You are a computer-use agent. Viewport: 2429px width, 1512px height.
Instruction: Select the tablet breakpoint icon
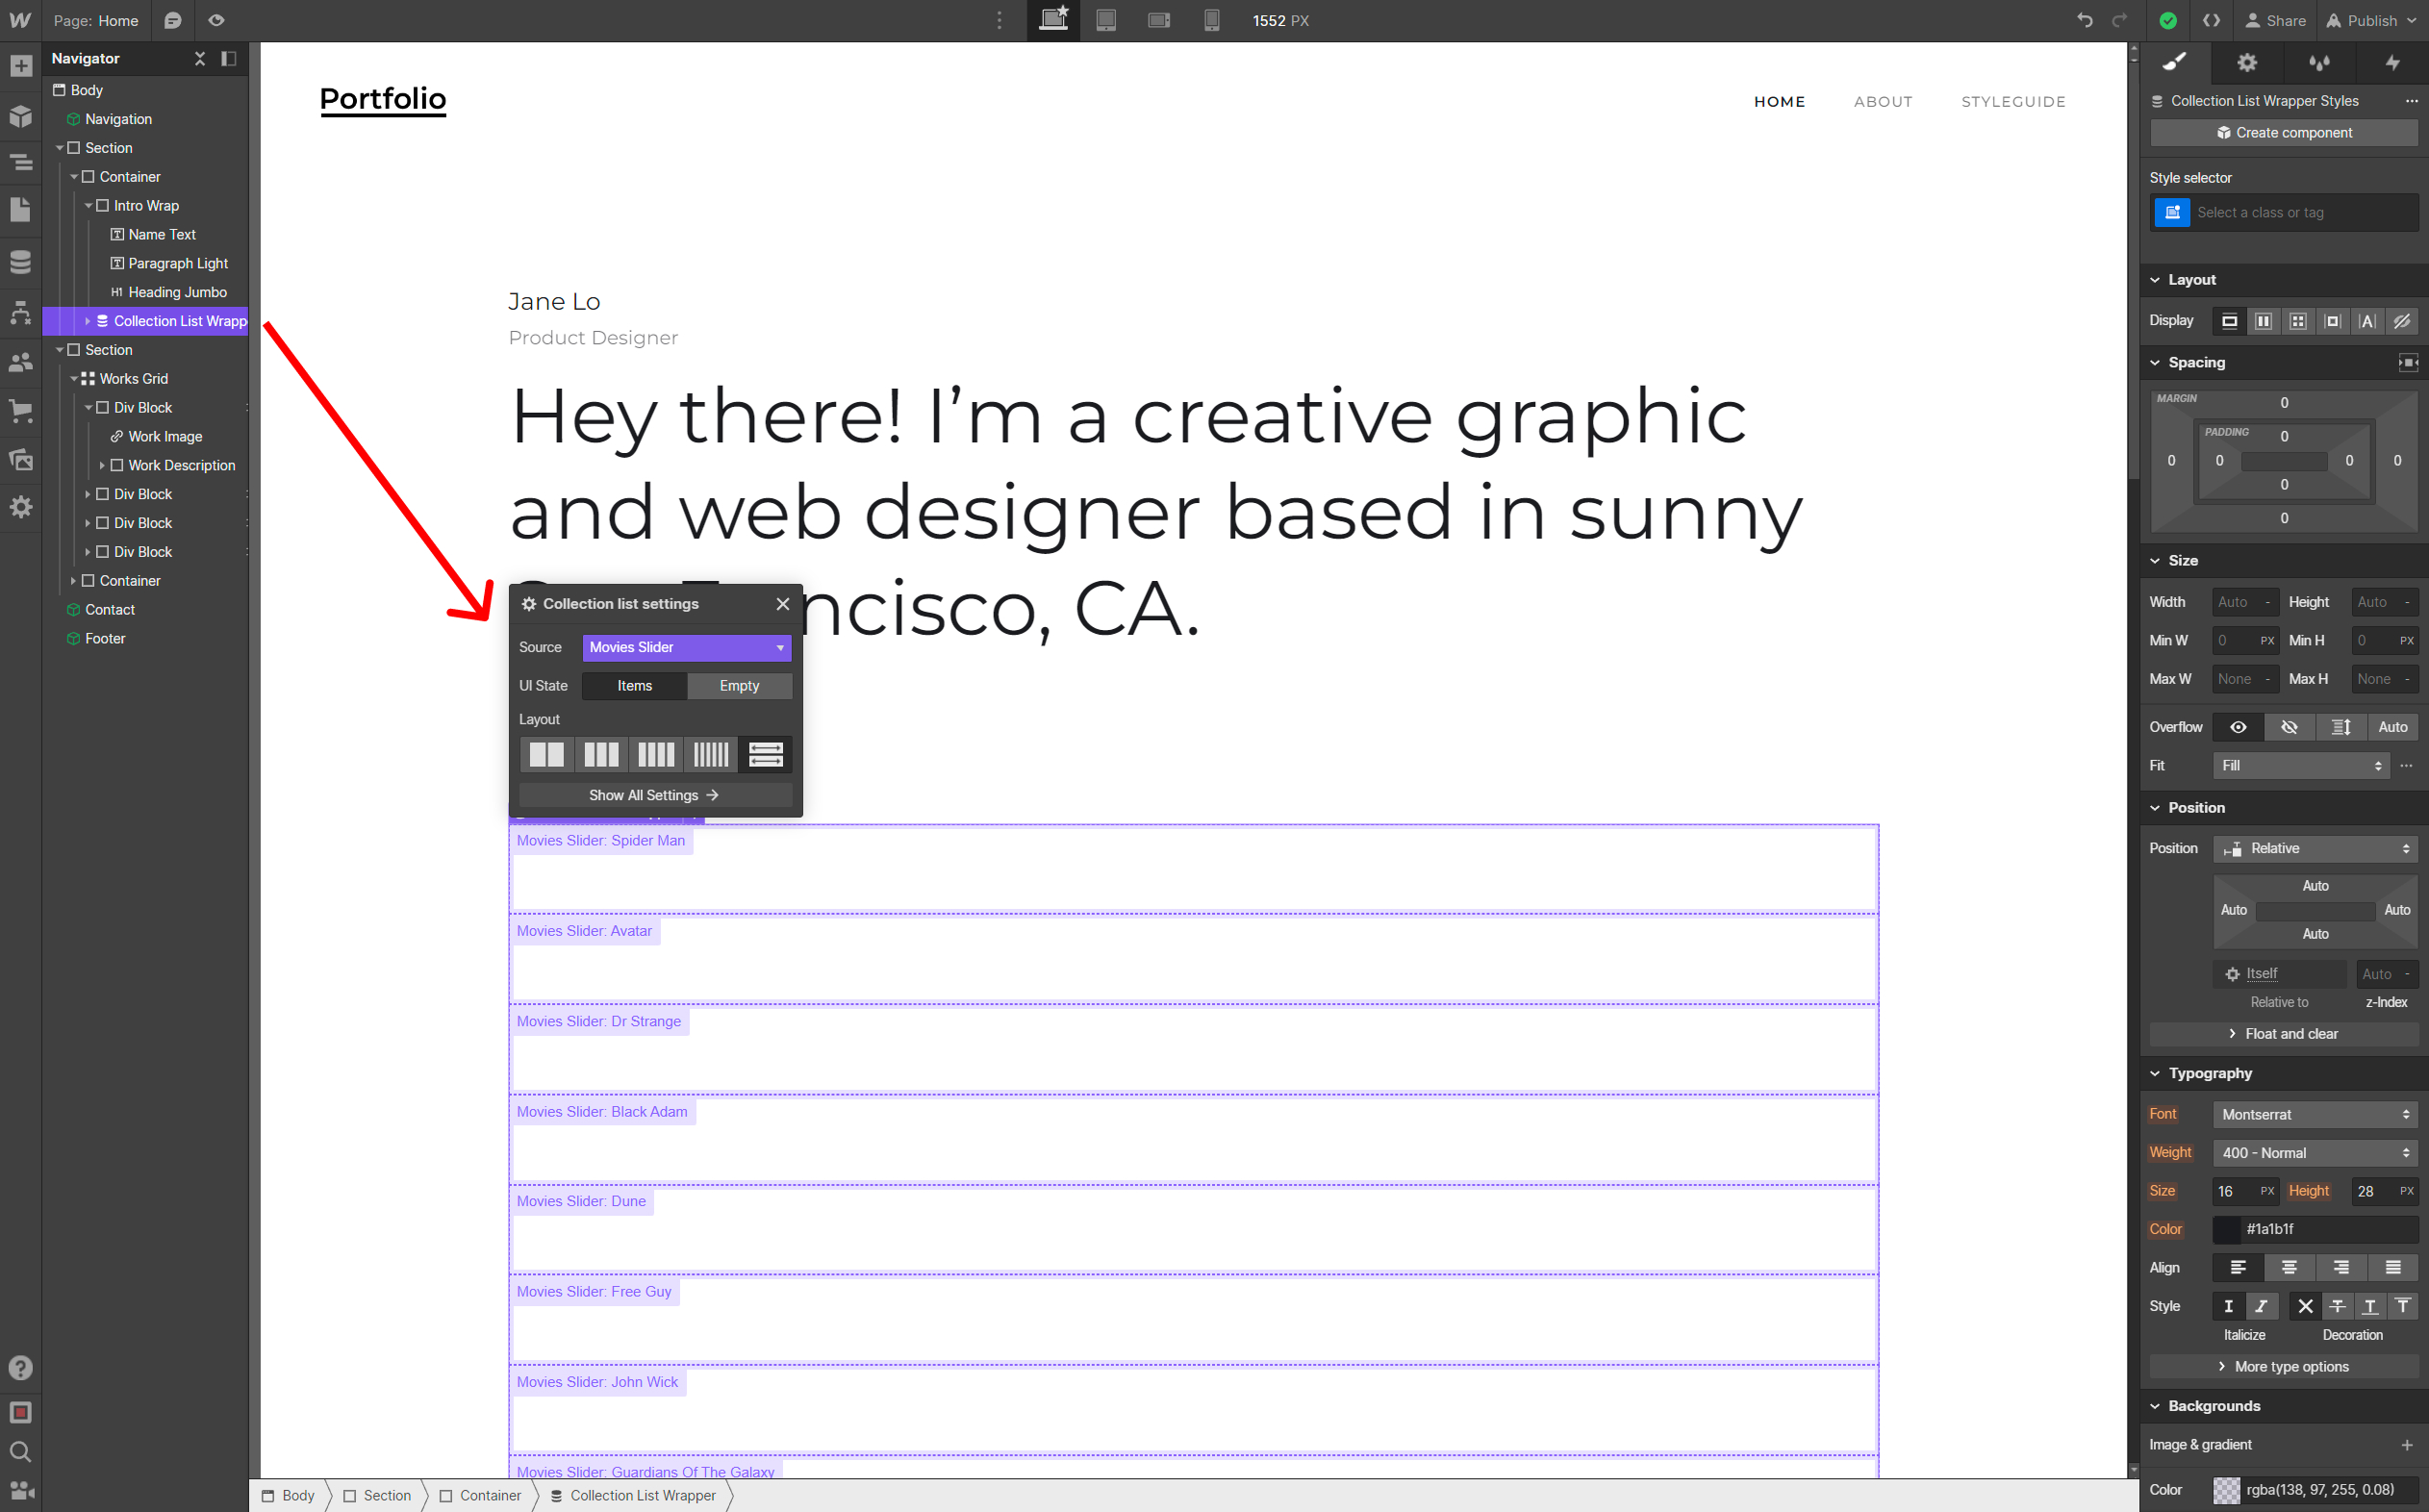coord(1106,20)
